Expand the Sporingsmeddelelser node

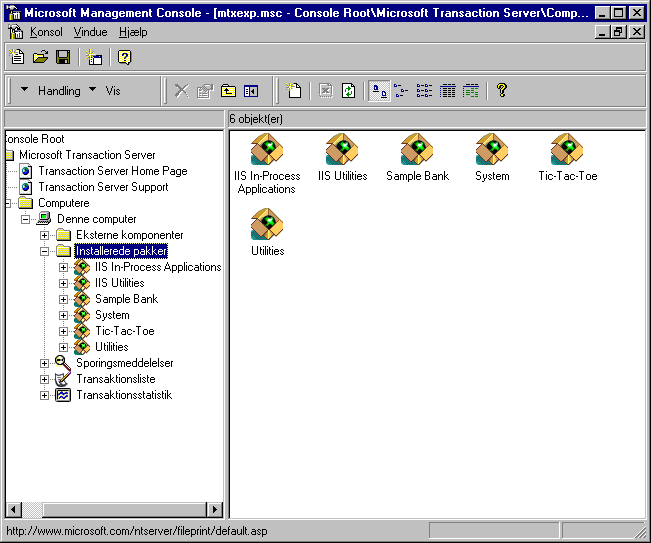tap(44, 363)
